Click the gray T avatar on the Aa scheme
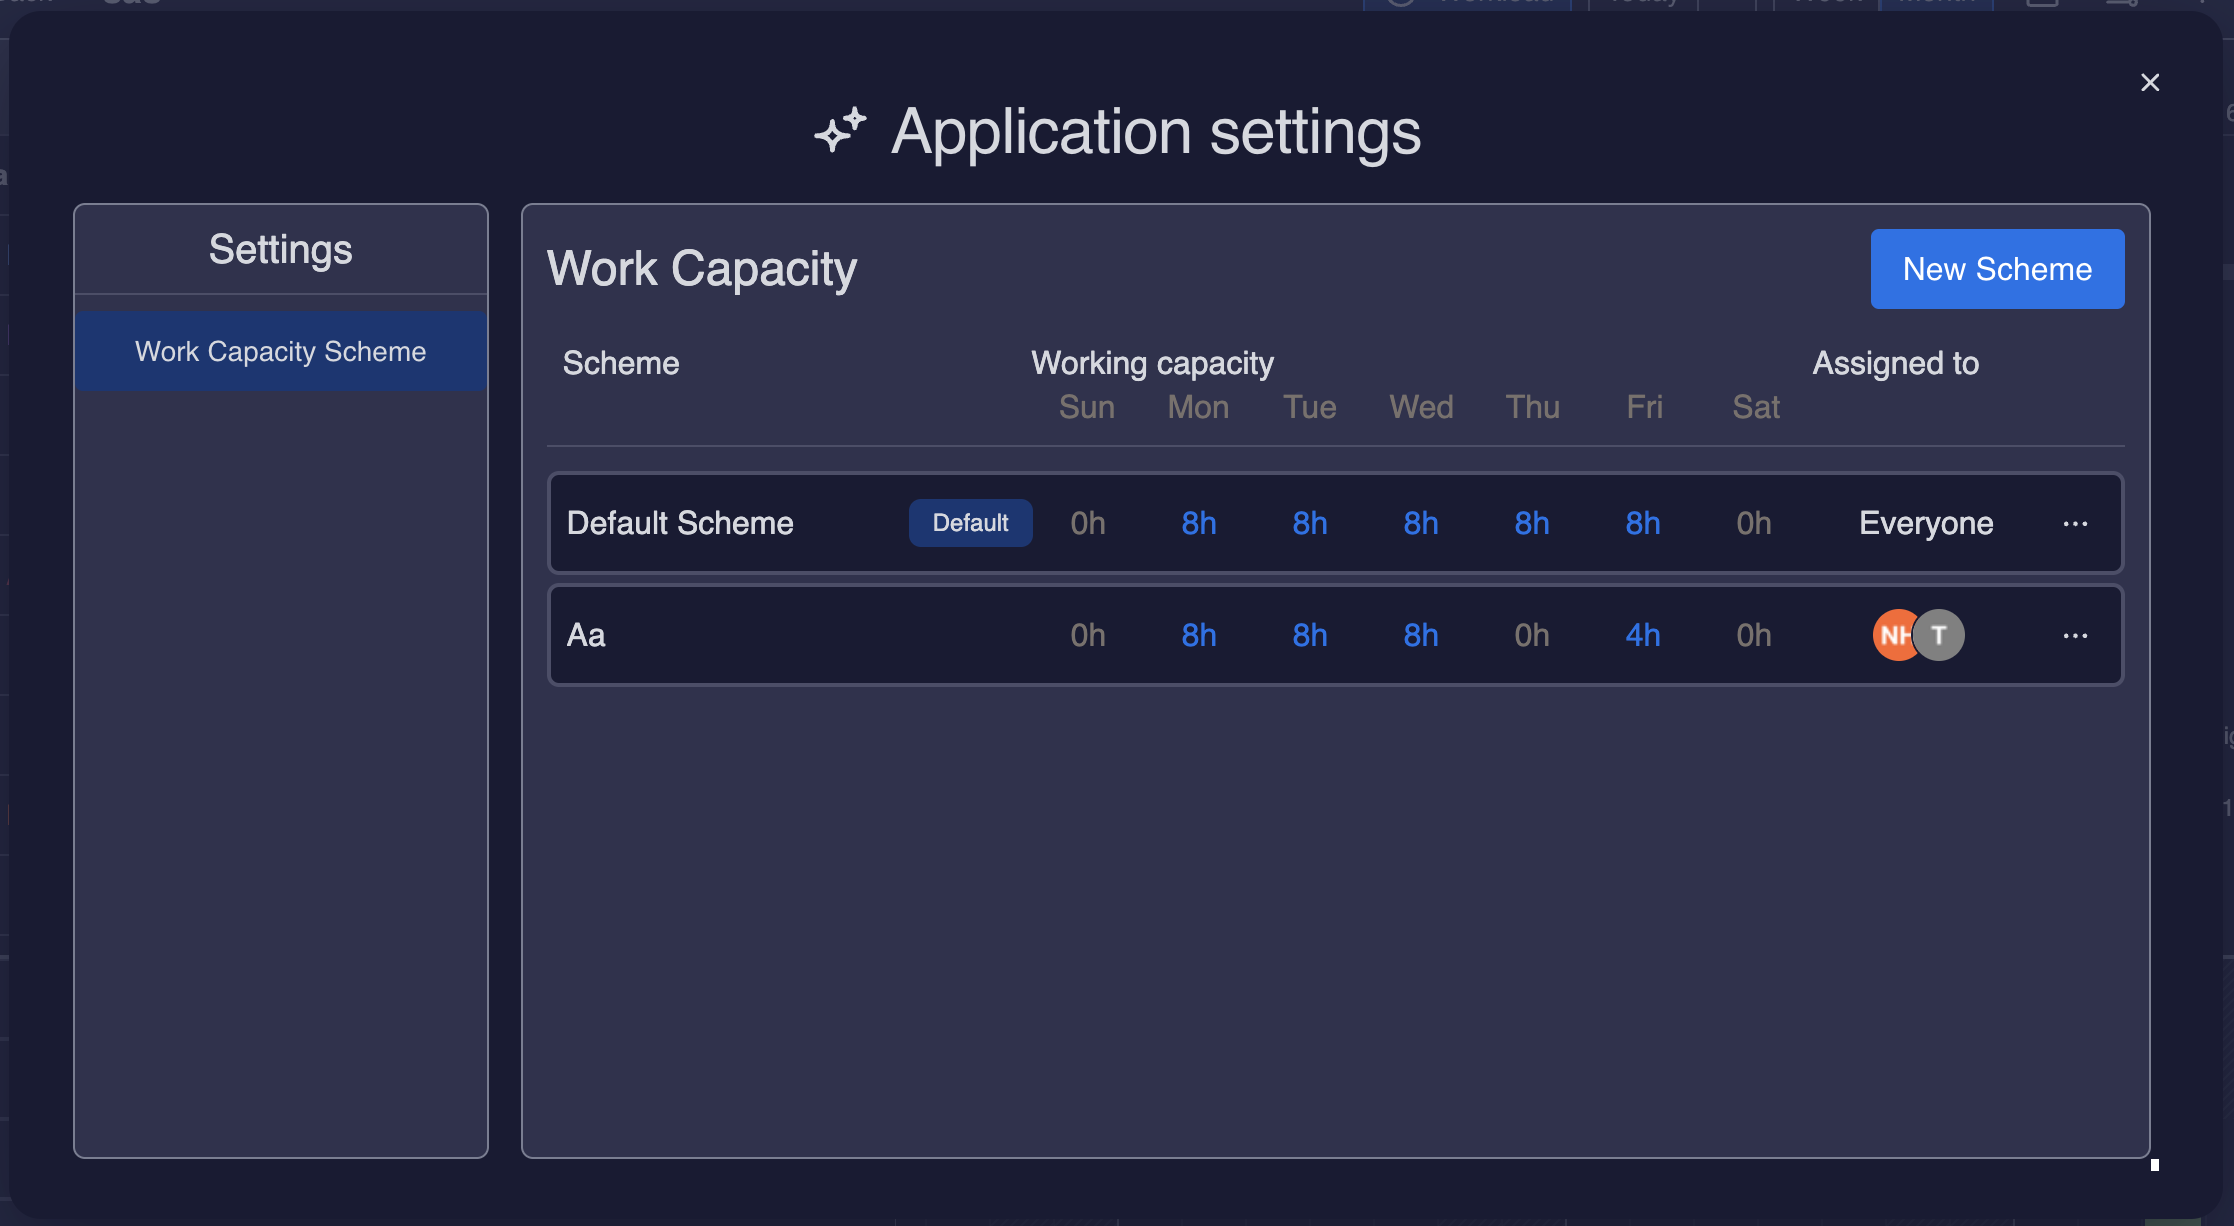The width and height of the screenshot is (2234, 1226). click(1938, 635)
